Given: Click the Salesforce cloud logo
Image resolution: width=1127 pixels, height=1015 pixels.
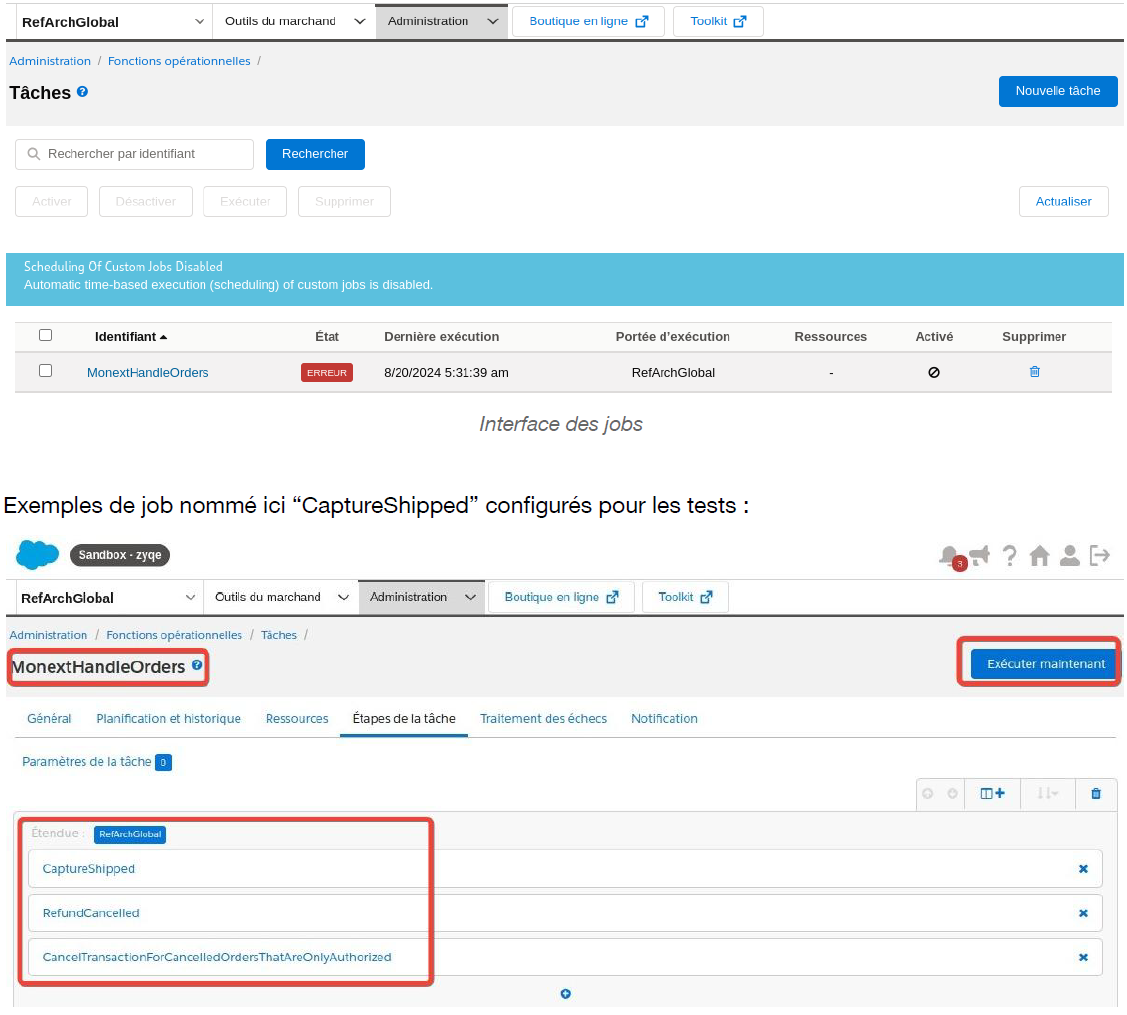Looking at the screenshot, I should [37, 555].
